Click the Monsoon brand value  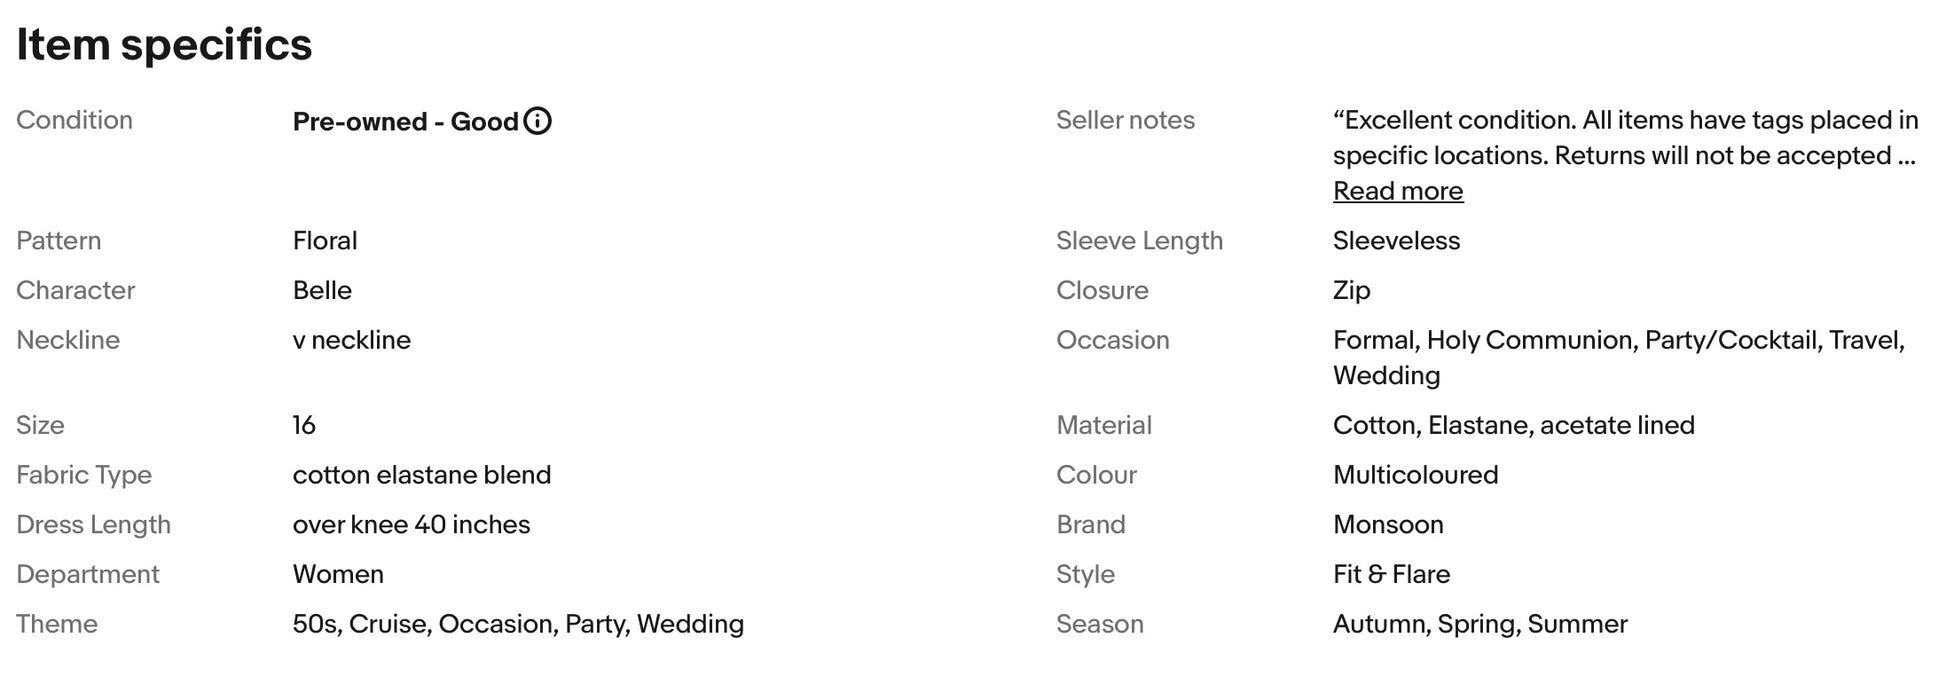tap(1388, 525)
